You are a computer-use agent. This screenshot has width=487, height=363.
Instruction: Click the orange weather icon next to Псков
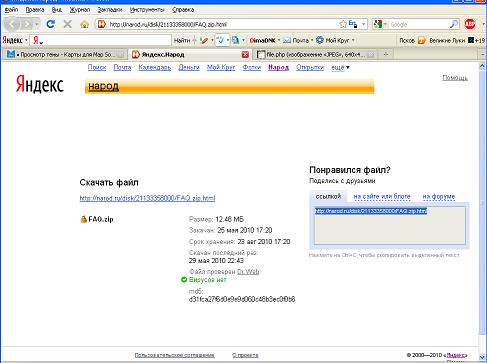coord(422,40)
